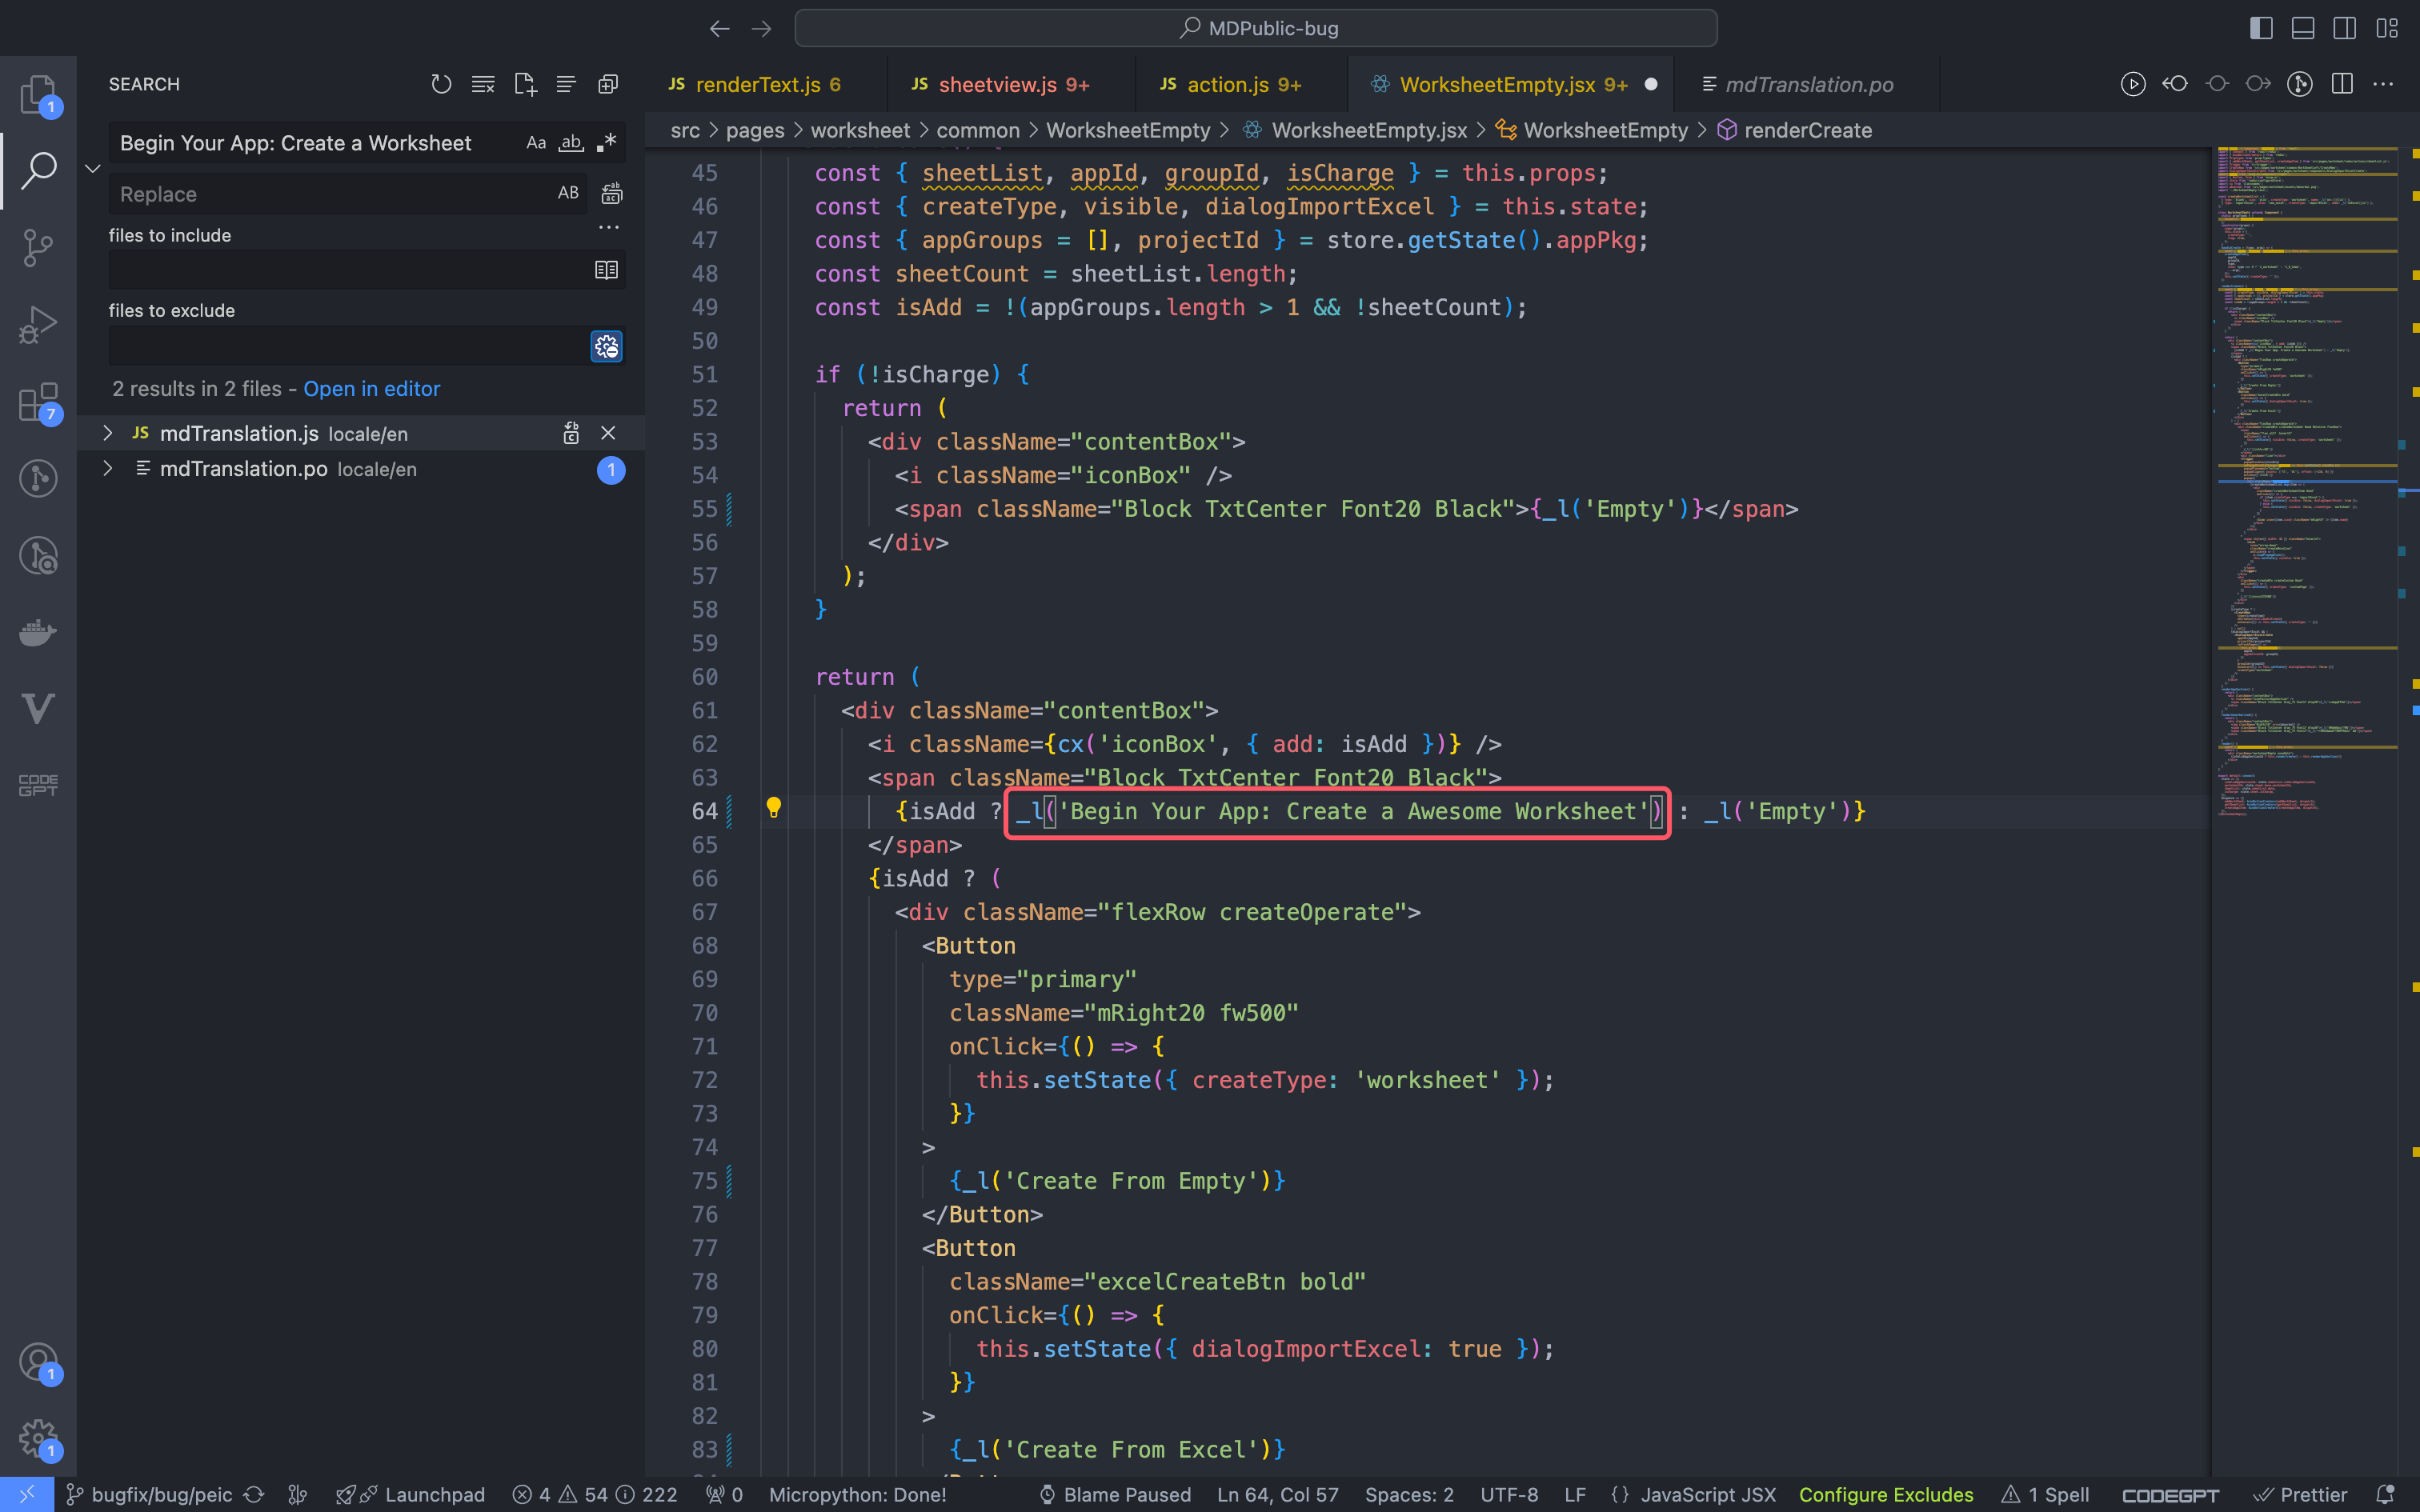
Task: Expand mdTranslation.po search result
Action: [x=108, y=468]
